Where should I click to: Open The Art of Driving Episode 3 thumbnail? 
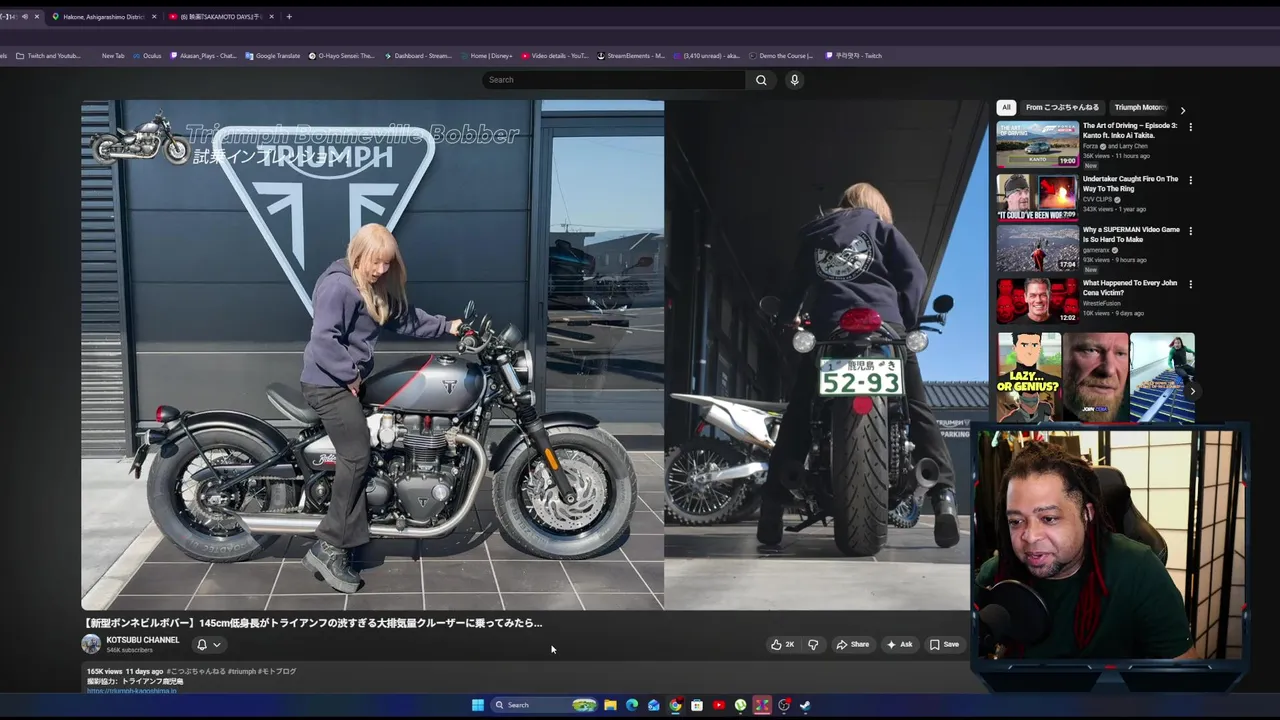pos(1037,144)
